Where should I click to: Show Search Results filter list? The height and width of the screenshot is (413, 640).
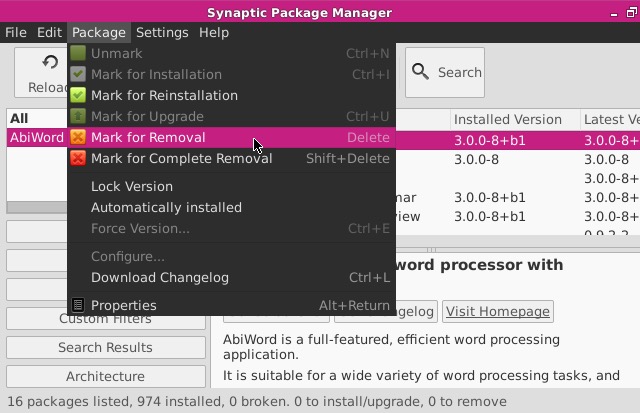point(105,347)
